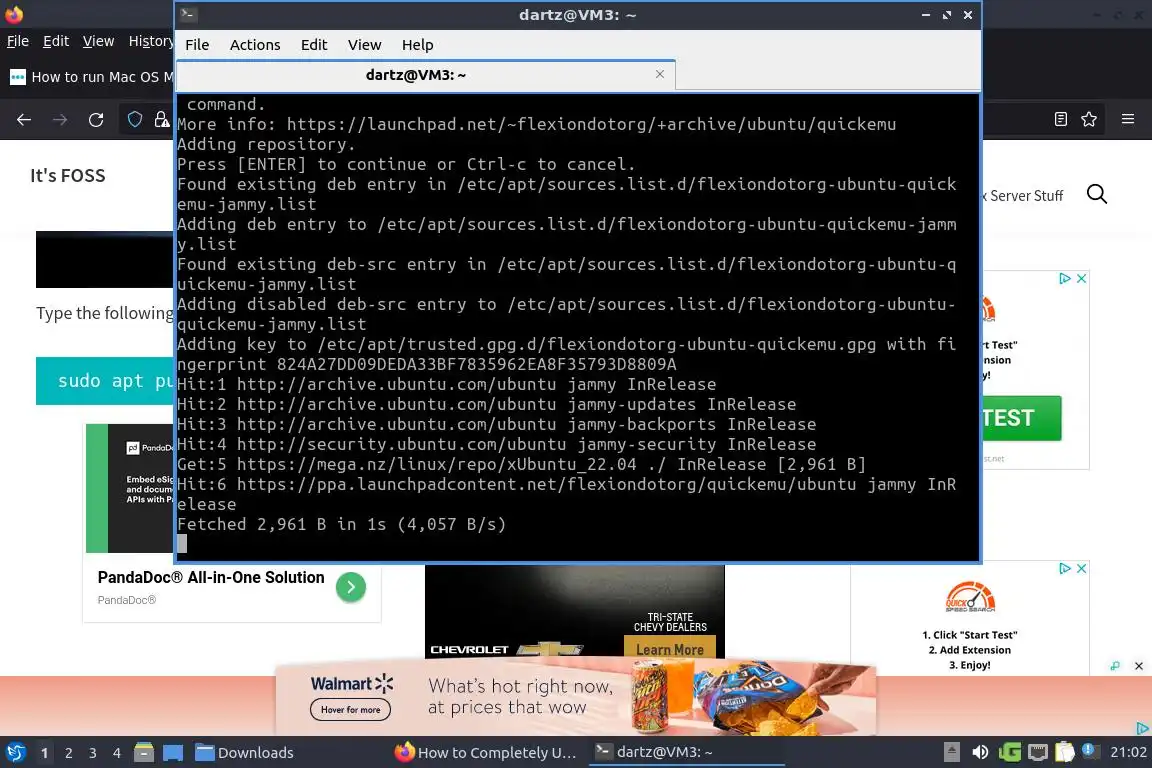
Task: Click the sudo apt code block
Action: 105,381
